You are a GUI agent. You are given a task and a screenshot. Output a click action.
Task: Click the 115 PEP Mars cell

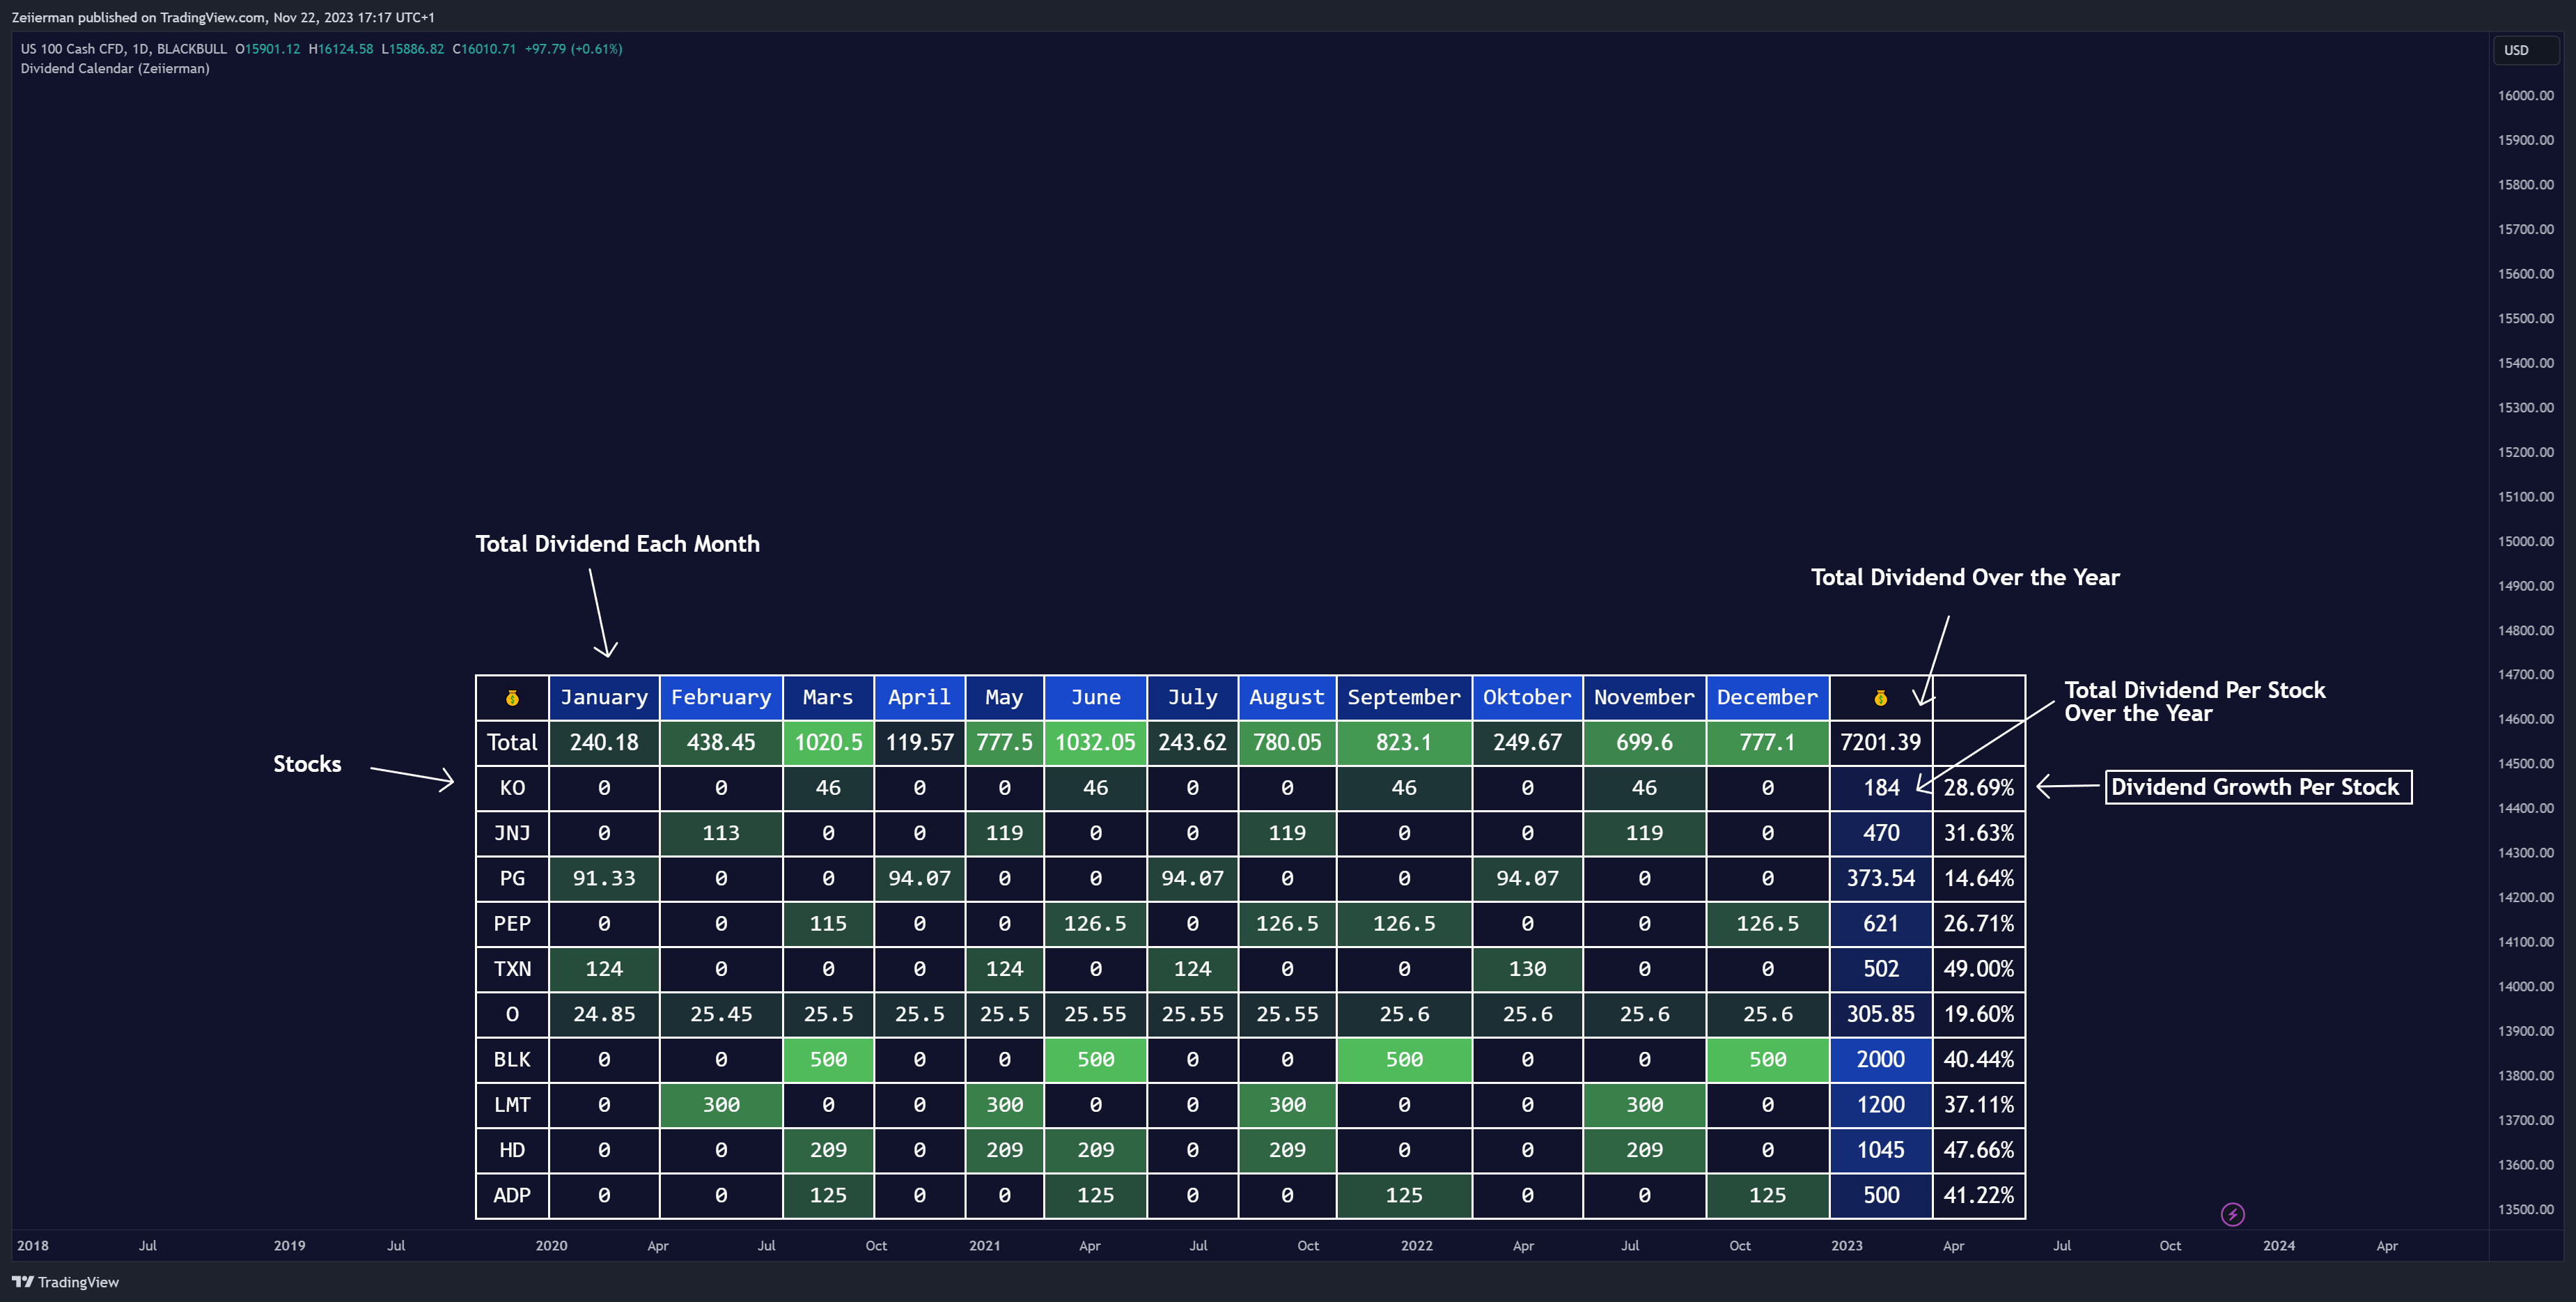(828, 923)
